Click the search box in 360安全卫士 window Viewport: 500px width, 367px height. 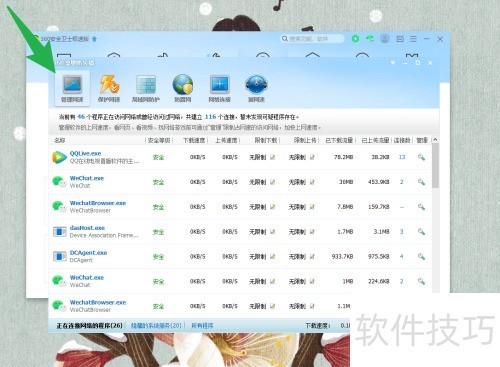click(312, 39)
